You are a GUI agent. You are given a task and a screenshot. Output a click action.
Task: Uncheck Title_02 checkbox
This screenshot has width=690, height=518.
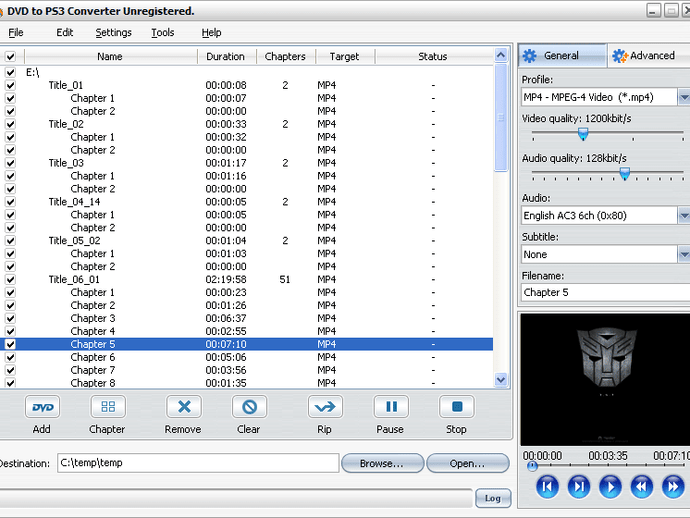pos(10,124)
